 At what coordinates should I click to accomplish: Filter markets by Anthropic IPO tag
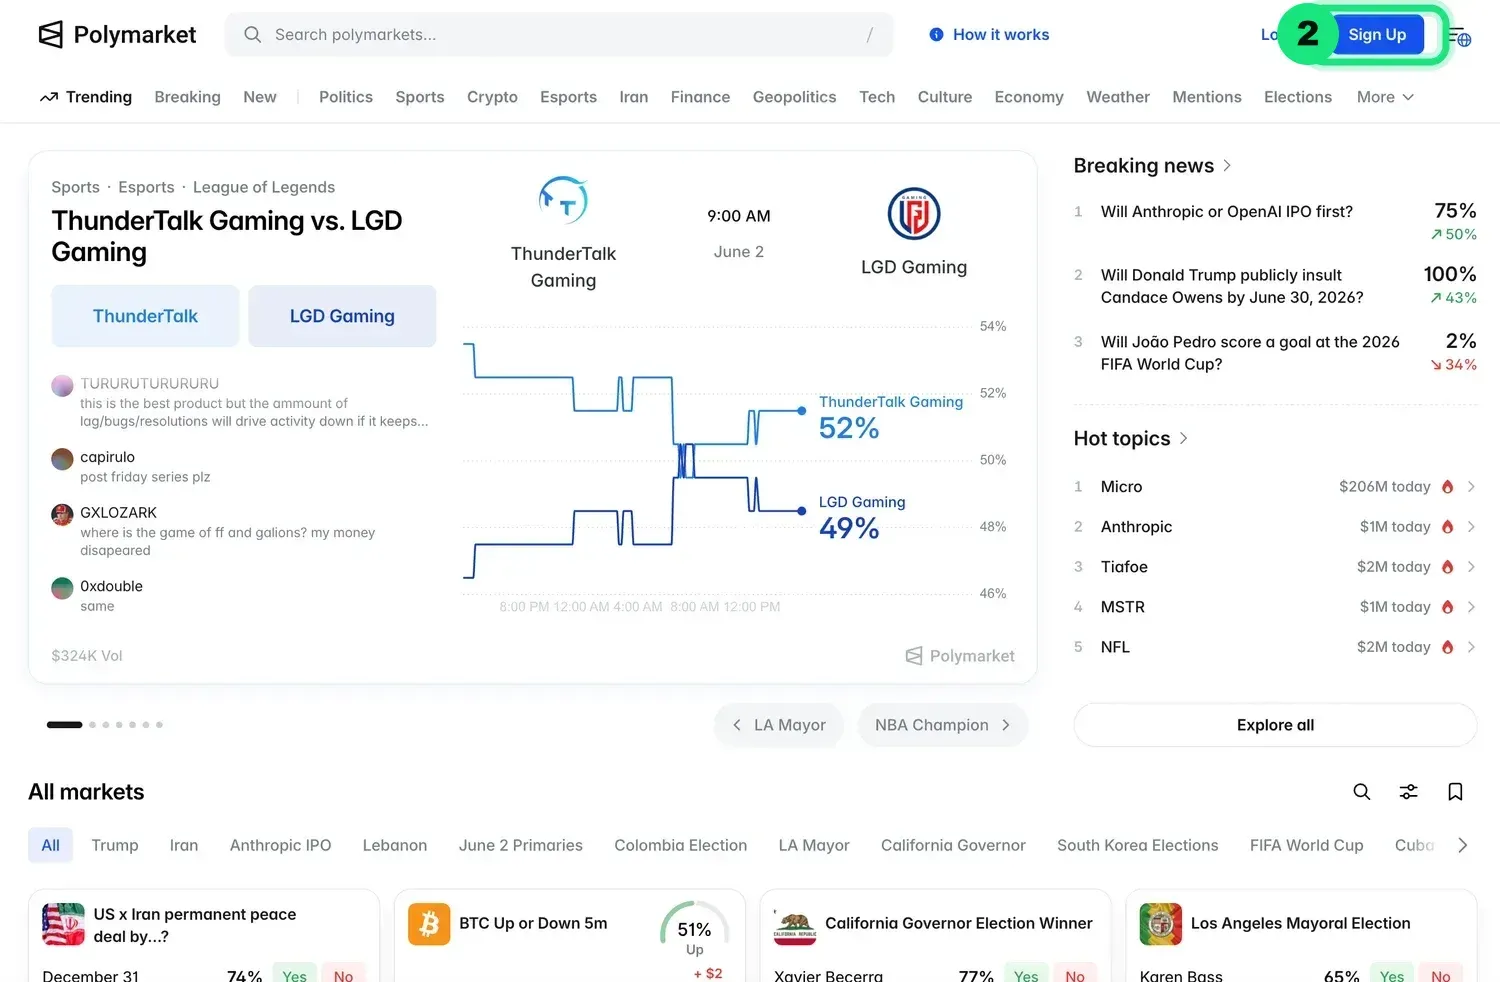(280, 846)
